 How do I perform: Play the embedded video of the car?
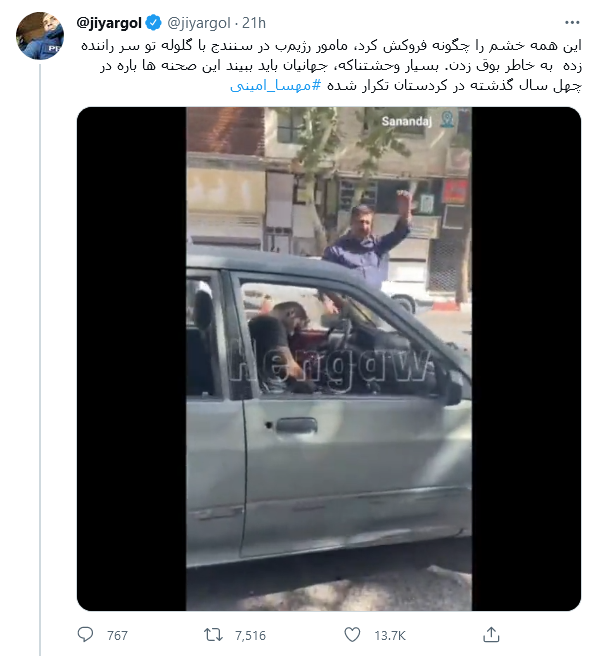[x=329, y=359]
